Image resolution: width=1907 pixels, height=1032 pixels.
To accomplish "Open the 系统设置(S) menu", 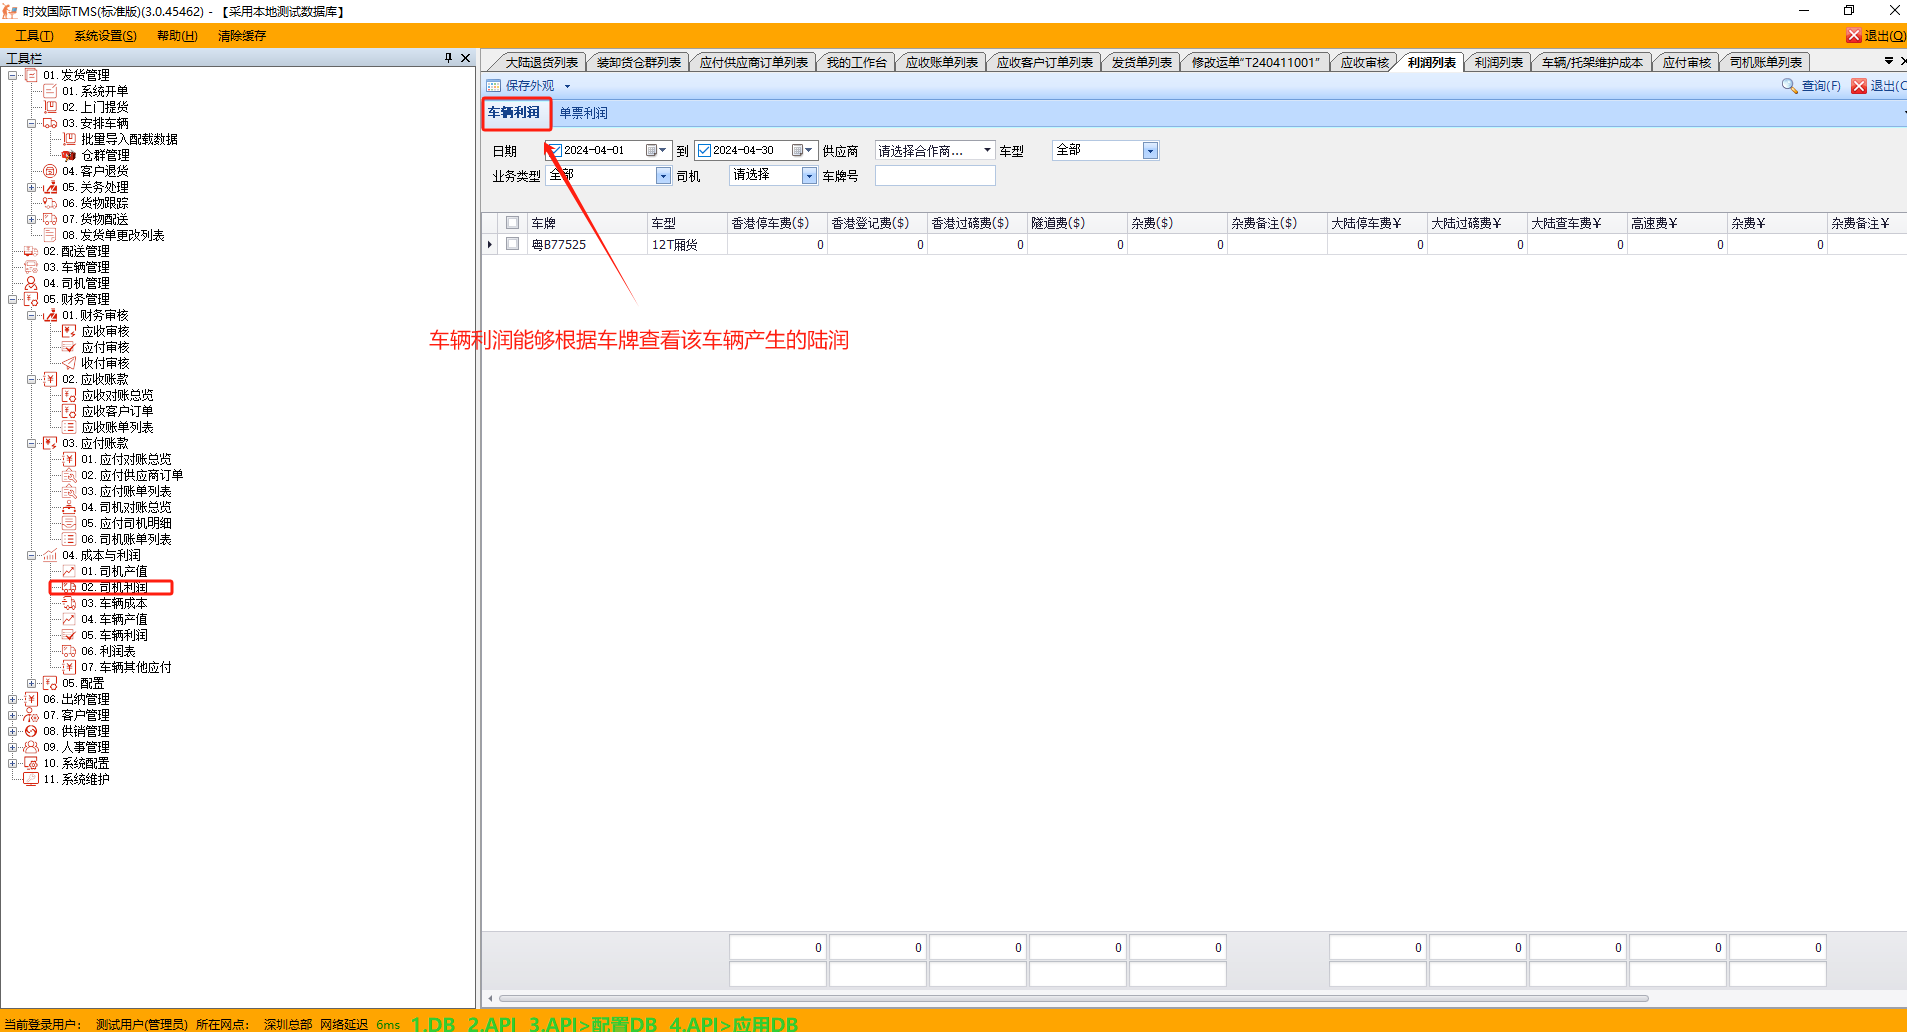I will (105, 36).
